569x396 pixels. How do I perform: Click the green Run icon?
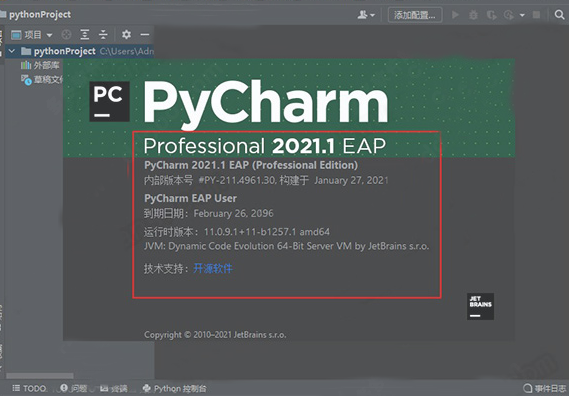tap(455, 15)
